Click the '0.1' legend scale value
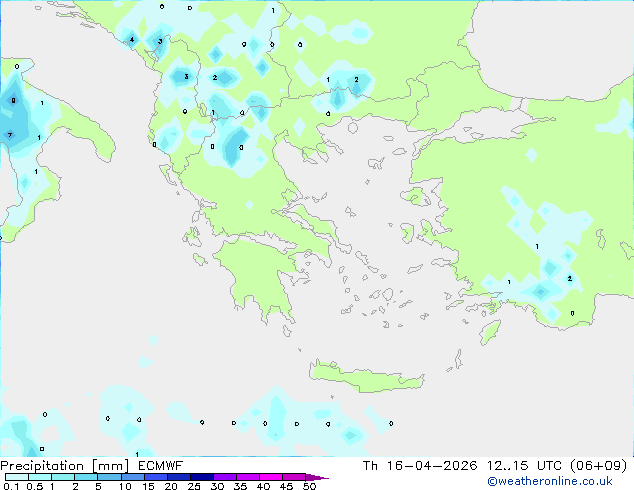The width and height of the screenshot is (634, 490). click(11, 486)
